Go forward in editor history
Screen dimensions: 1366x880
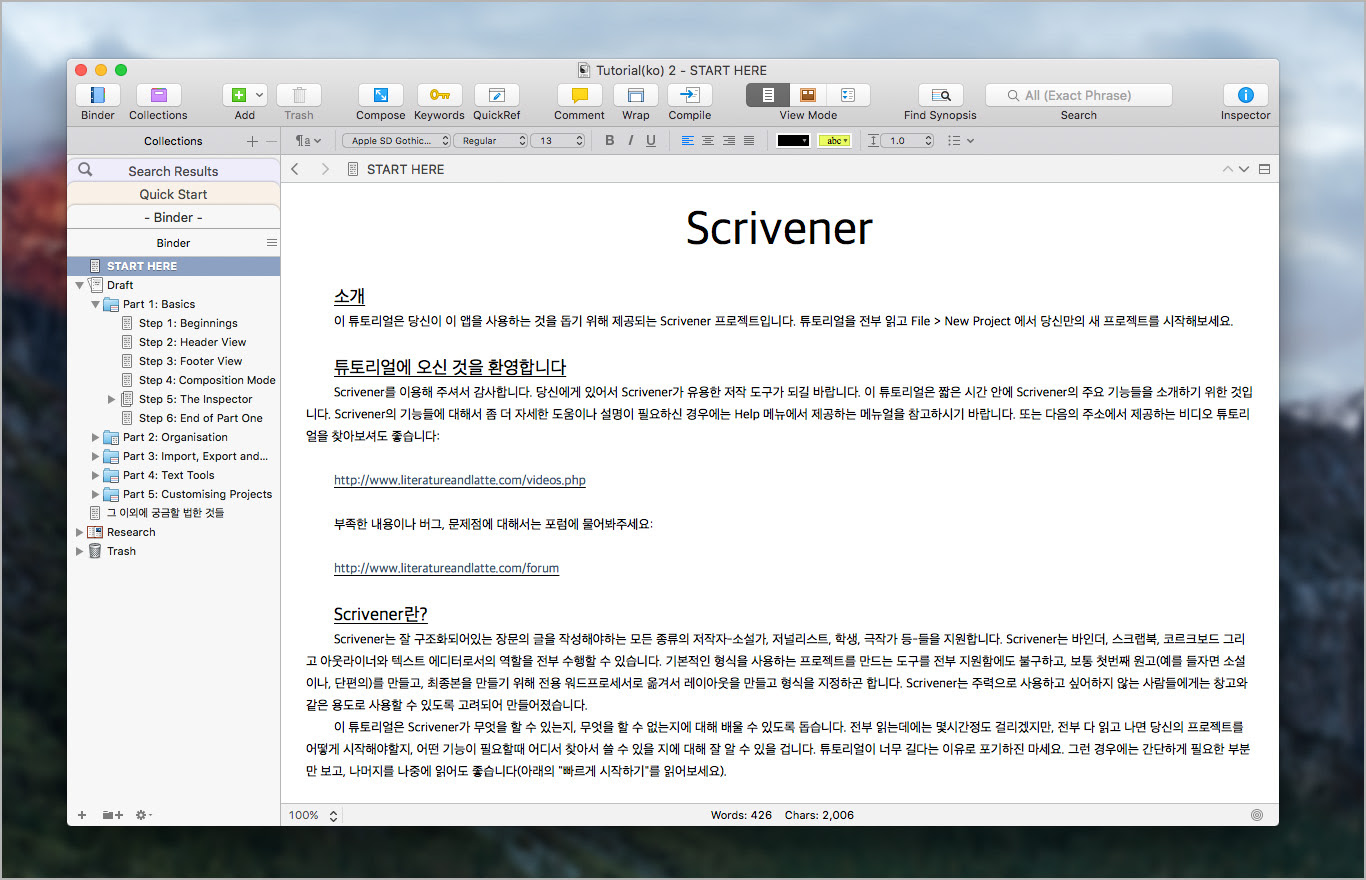tap(325, 169)
